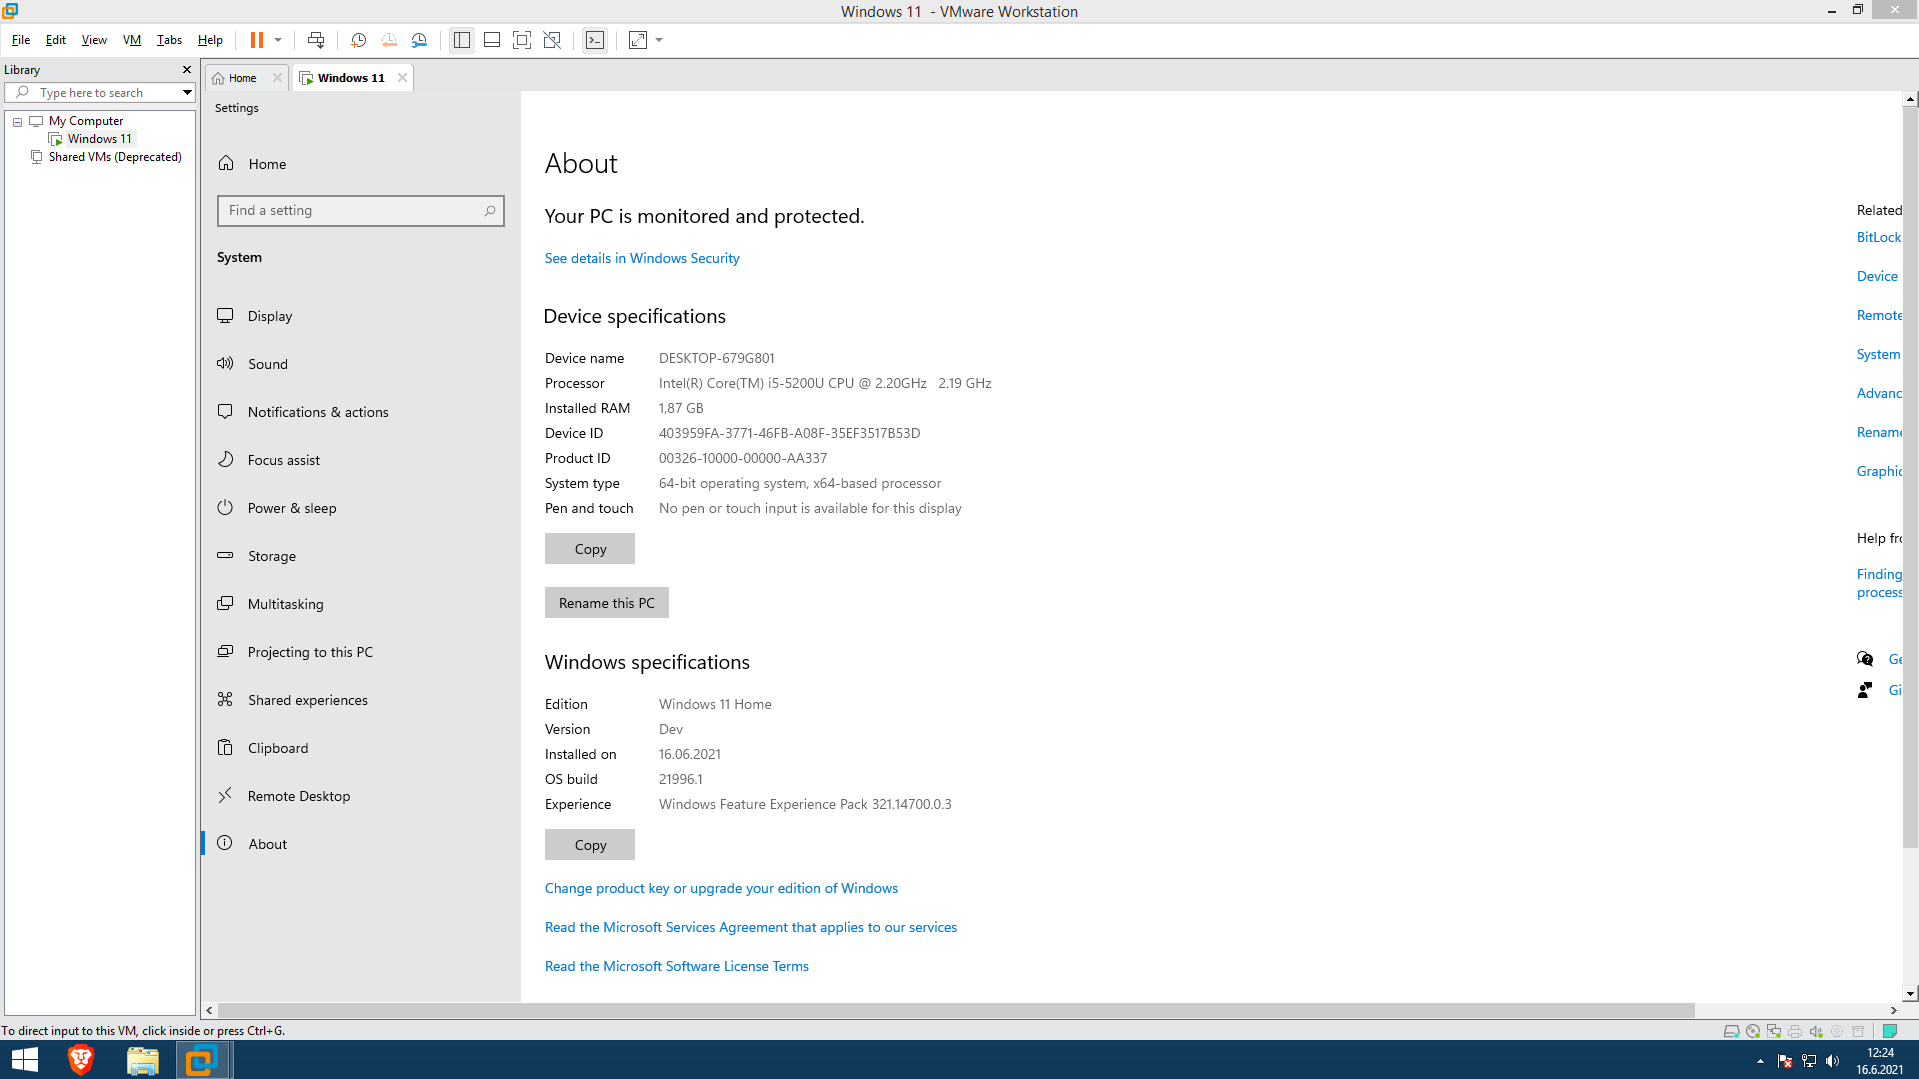Open Brave browser from the taskbar
The width and height of the screenshot is (1919, 1079).
81,1060
